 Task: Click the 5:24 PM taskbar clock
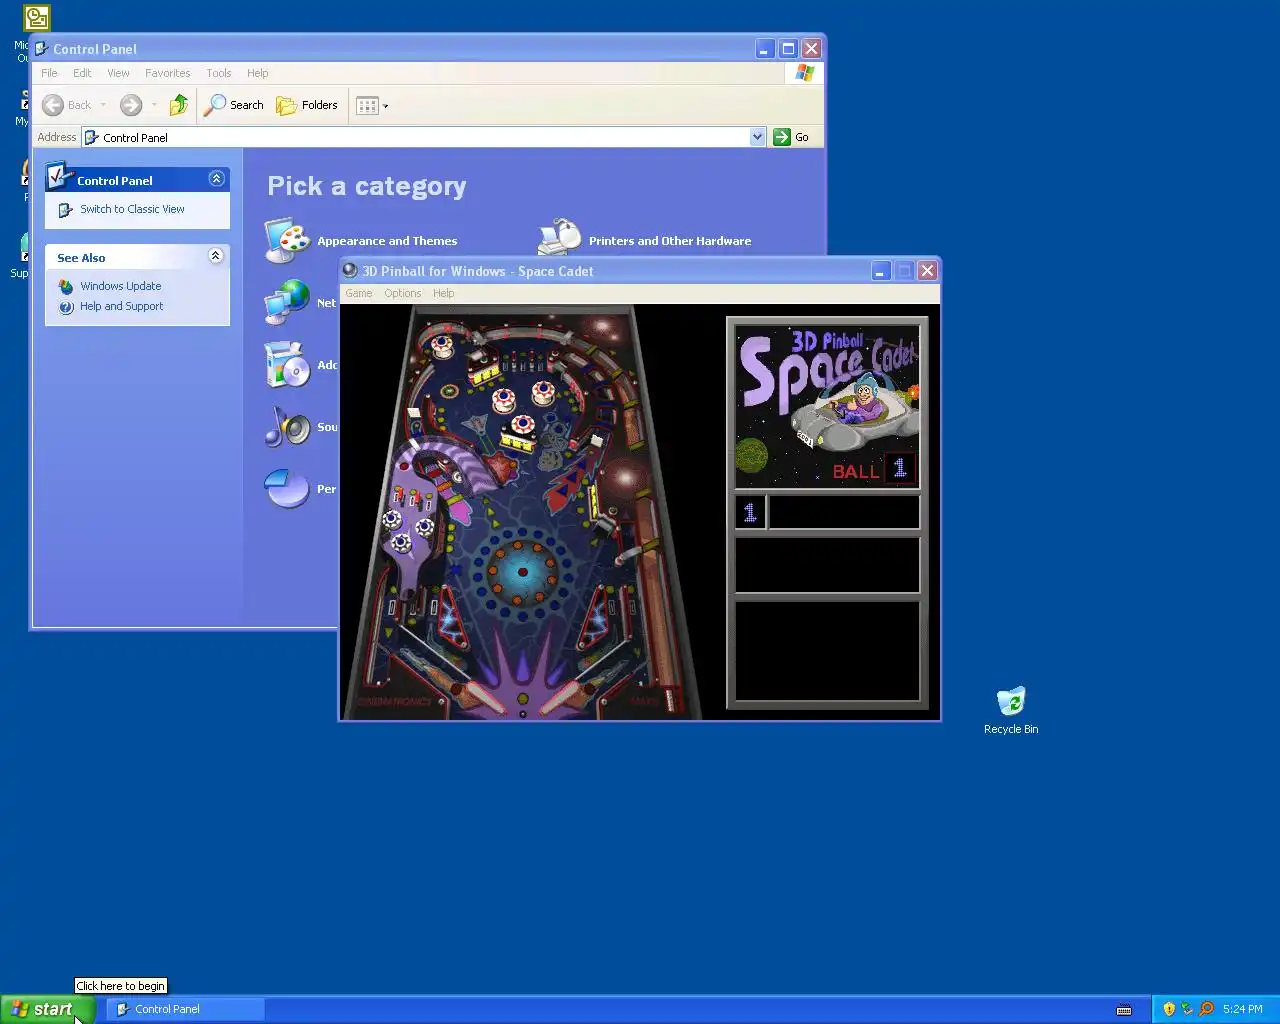(1243, 1009)
